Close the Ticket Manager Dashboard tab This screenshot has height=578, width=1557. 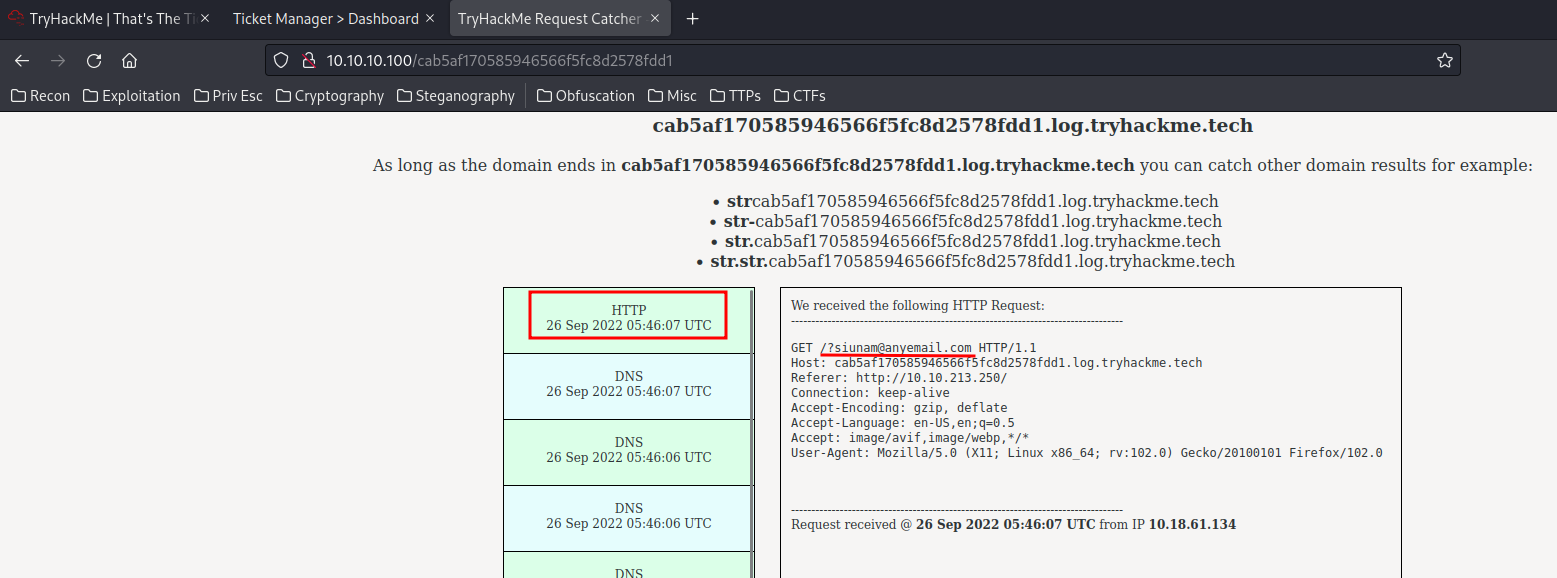pyautogui.click(x=430, y=18)
